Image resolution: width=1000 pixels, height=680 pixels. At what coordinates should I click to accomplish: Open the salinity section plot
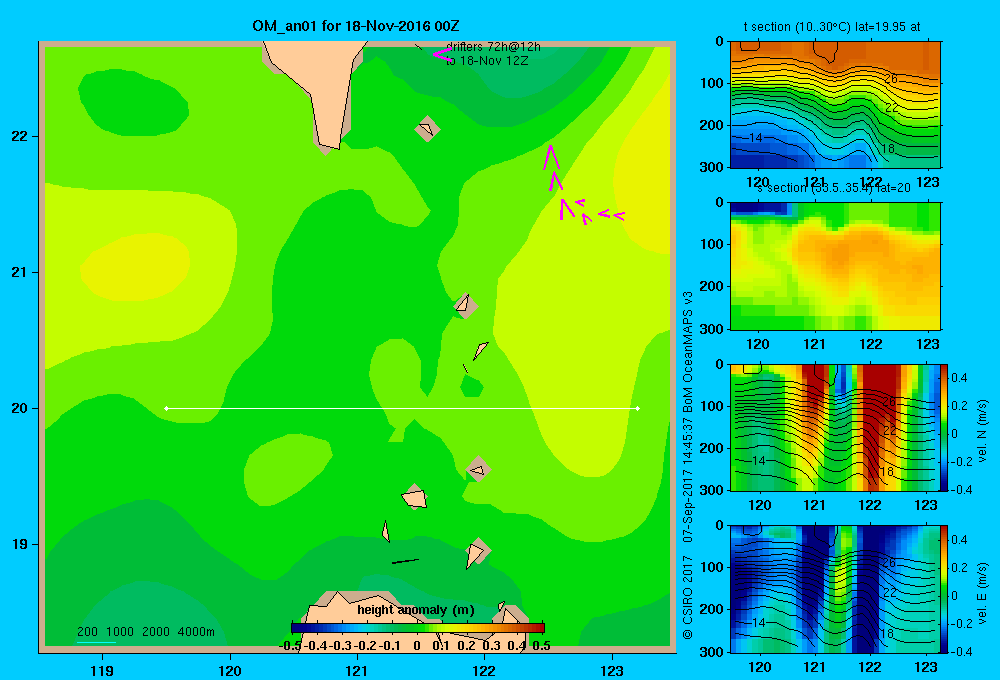click(835, 266)
